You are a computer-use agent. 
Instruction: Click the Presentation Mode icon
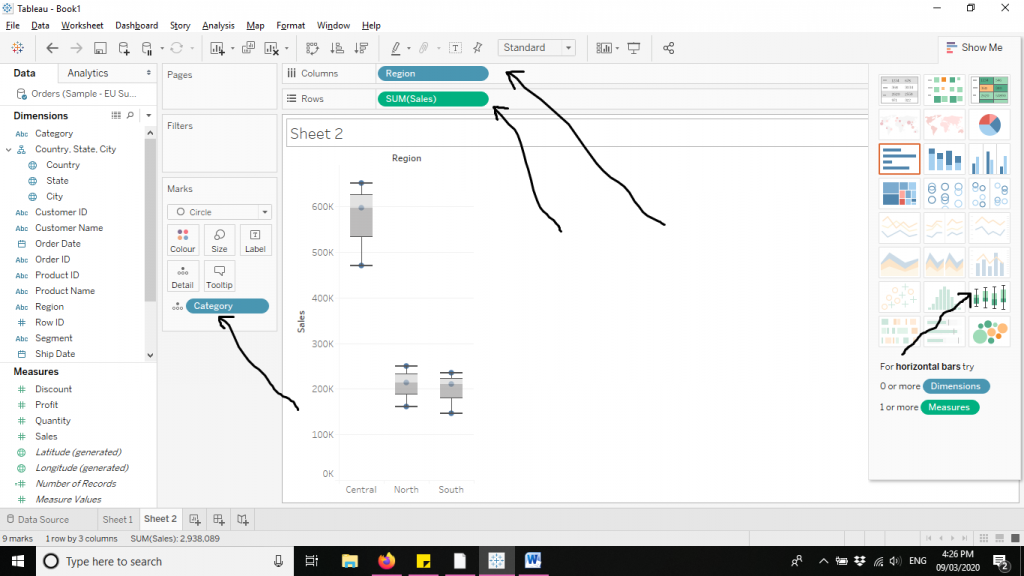point(633,48)
